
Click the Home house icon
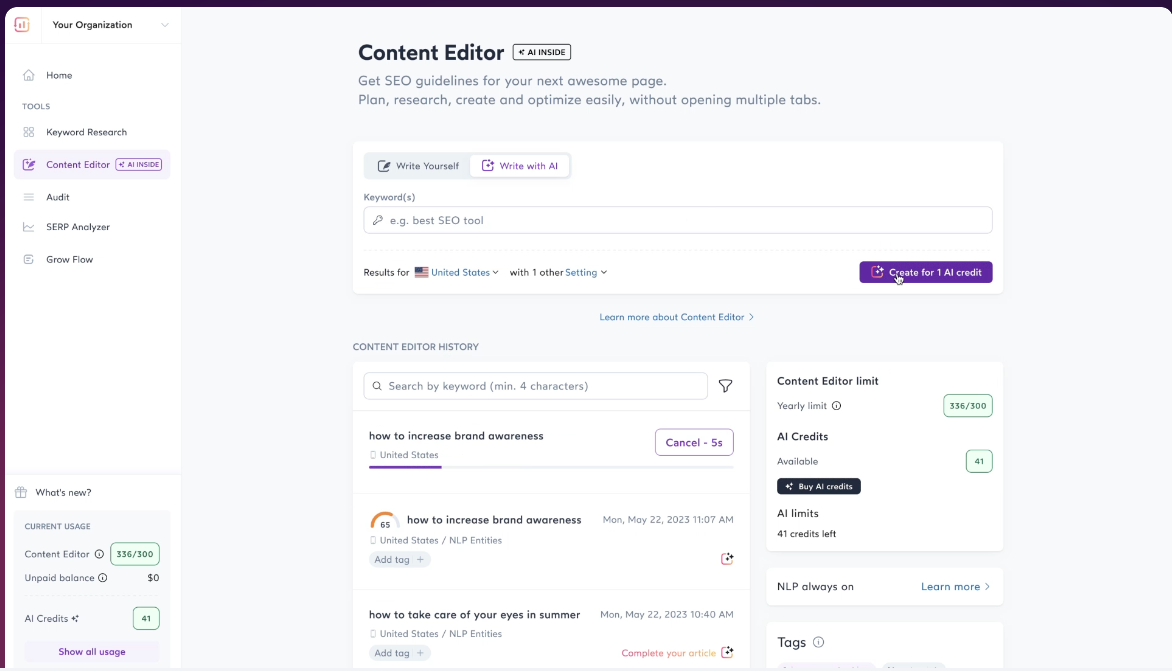(x=28, y=75)
